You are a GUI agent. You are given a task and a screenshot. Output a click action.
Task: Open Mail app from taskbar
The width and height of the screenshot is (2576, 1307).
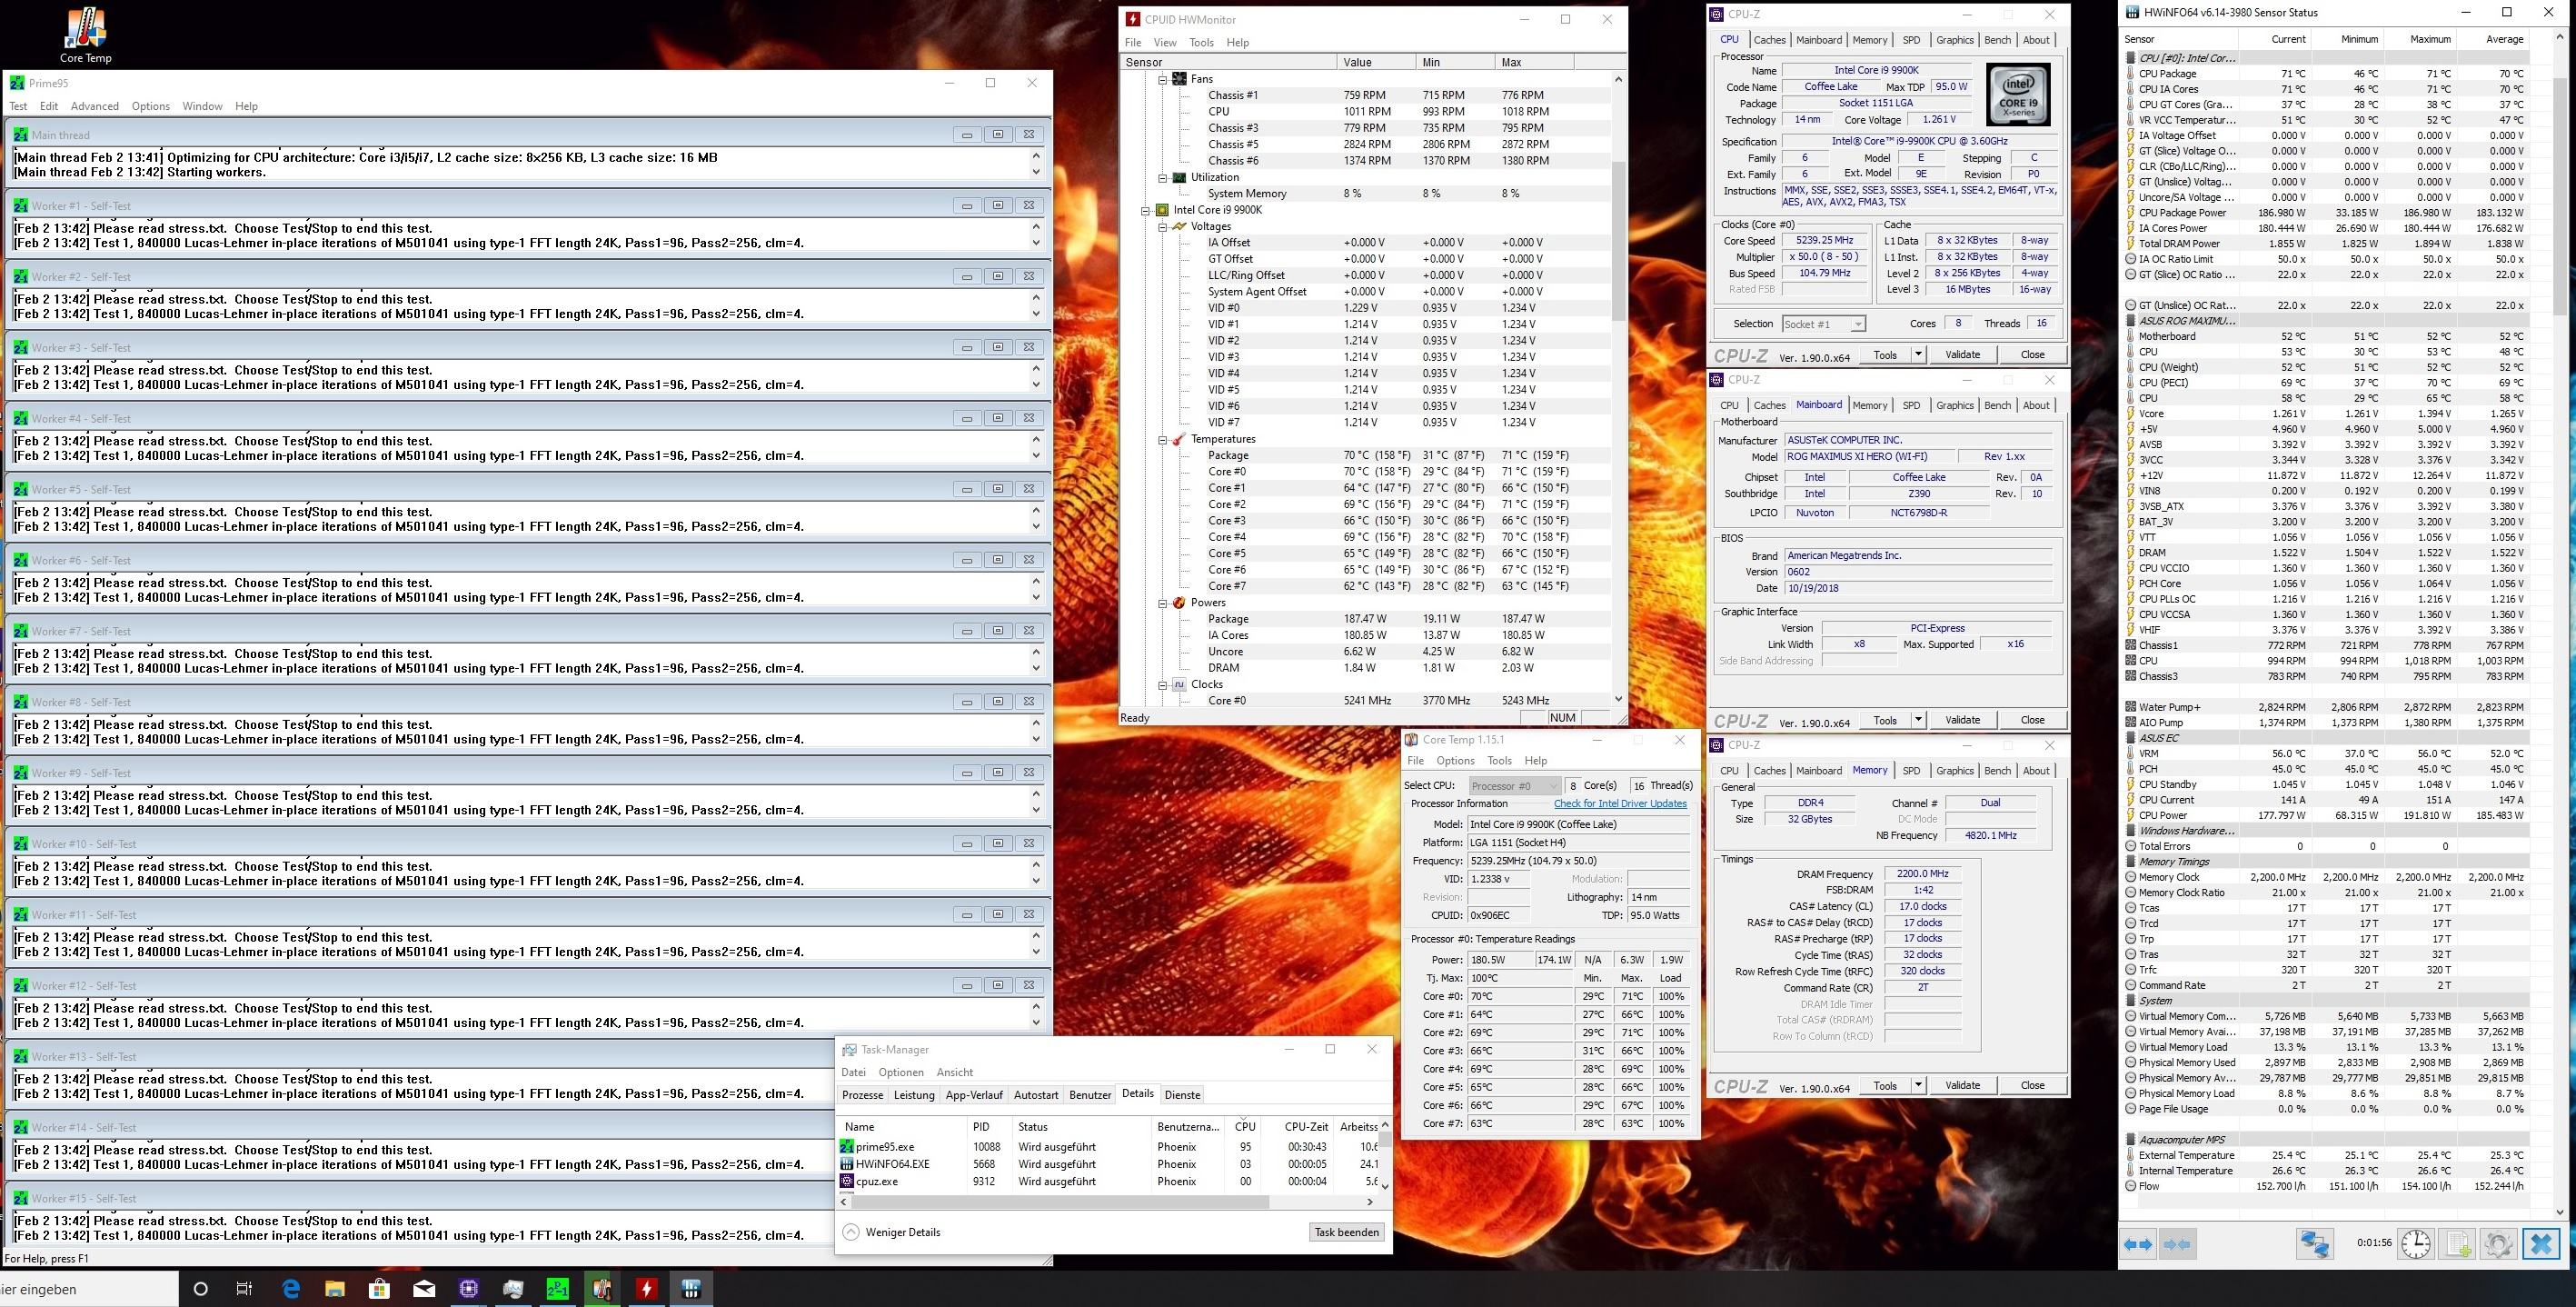click(424, 1288)
